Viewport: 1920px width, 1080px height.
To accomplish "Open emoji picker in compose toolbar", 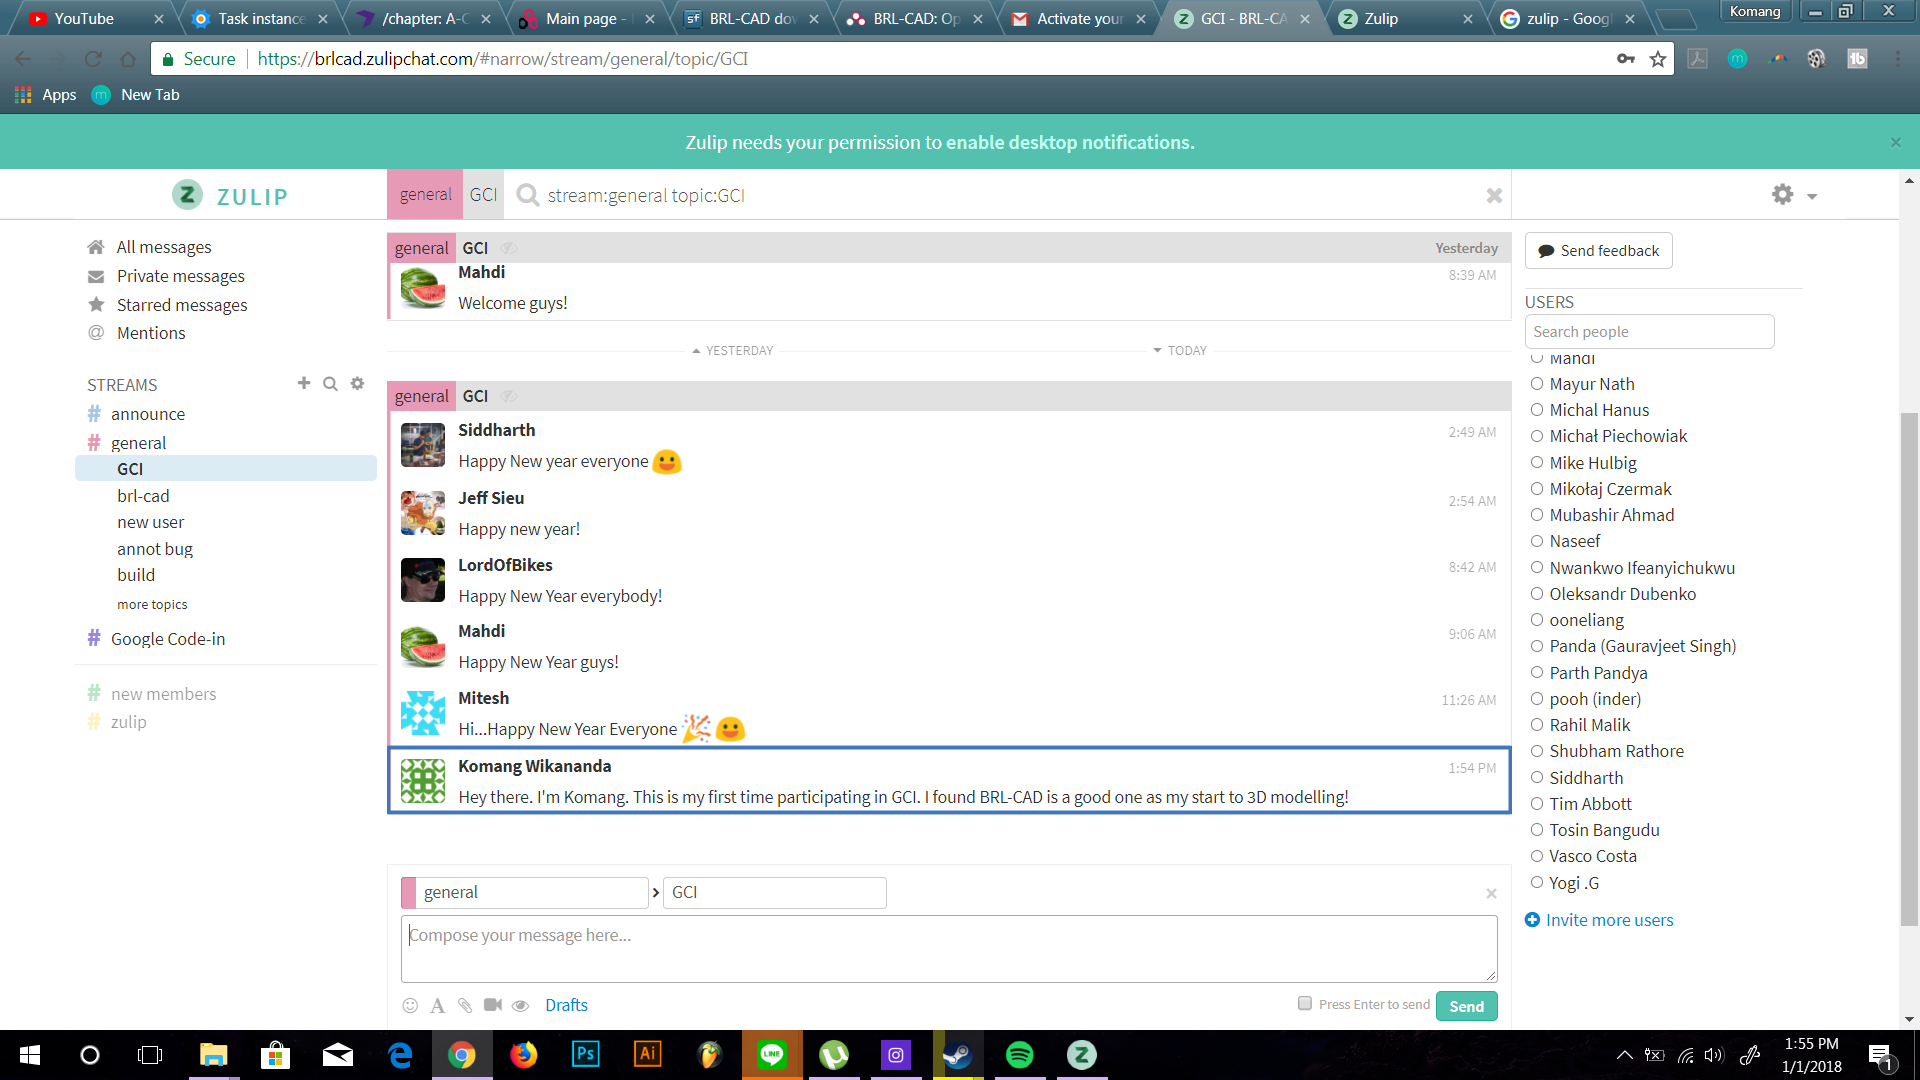I will [x=410, y=1005].
